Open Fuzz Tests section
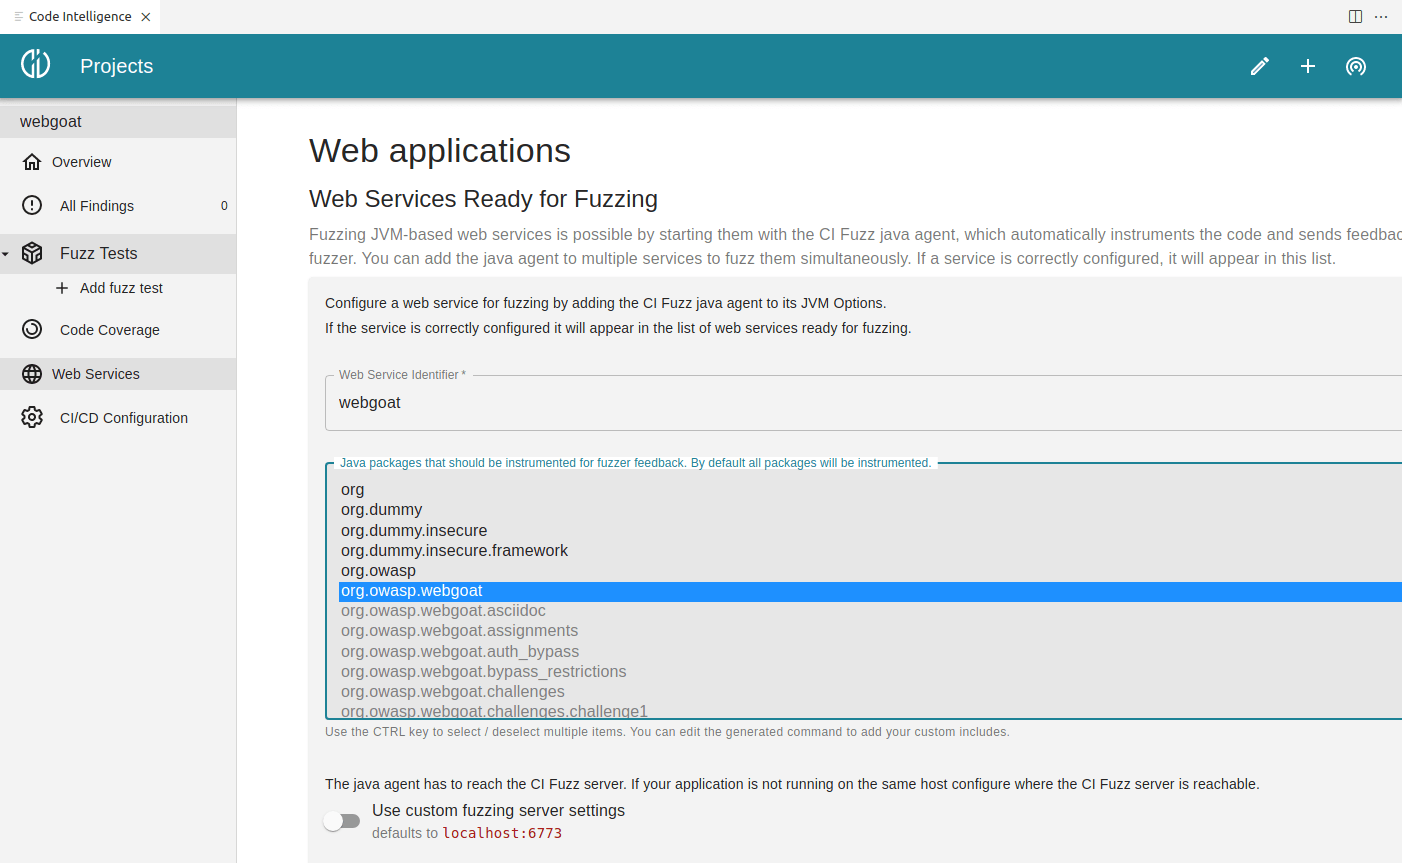Viewport: 1402px width, 863px height. (118, 254)
